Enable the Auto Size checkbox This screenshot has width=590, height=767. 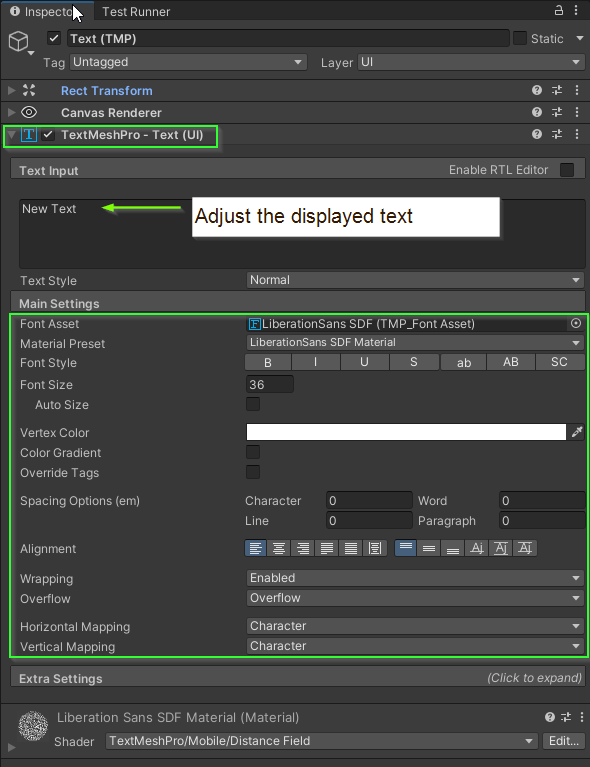click(x=253, y=404)
